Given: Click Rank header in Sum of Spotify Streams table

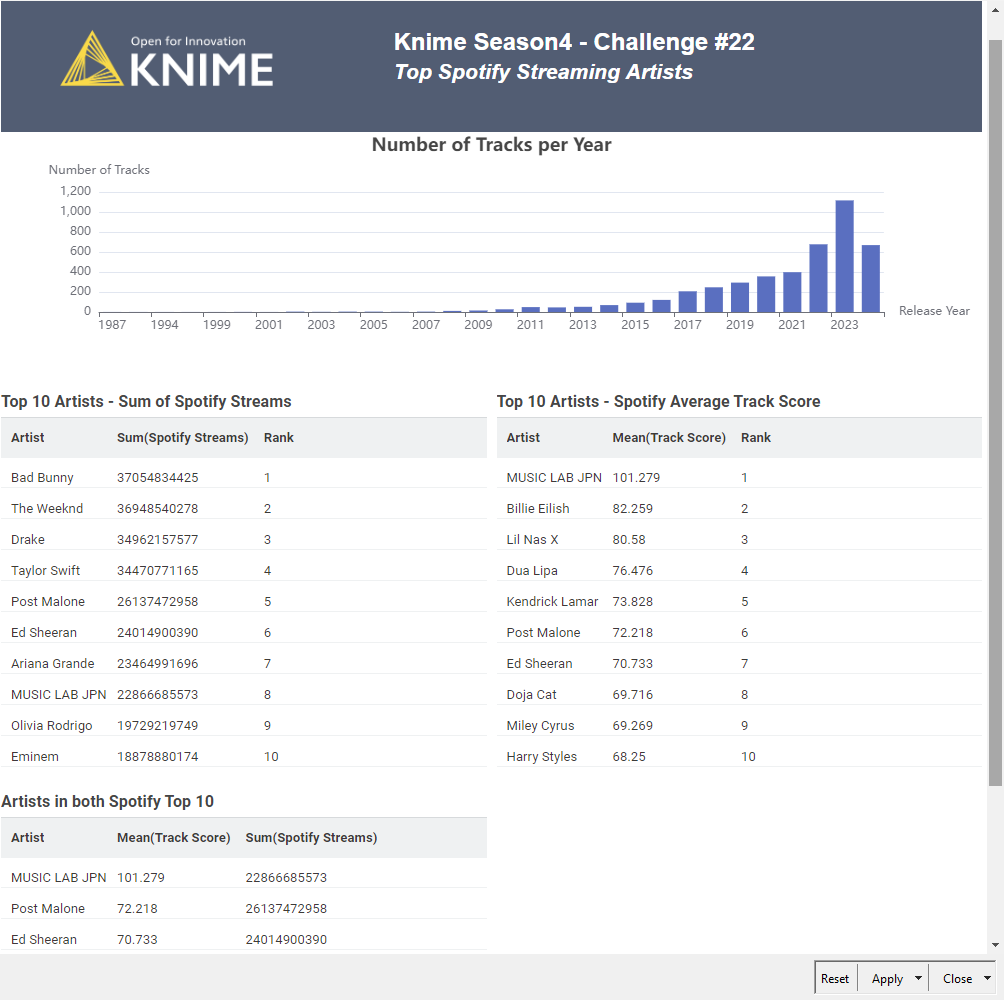Looking at the screenshot, I should coord(279,438).
